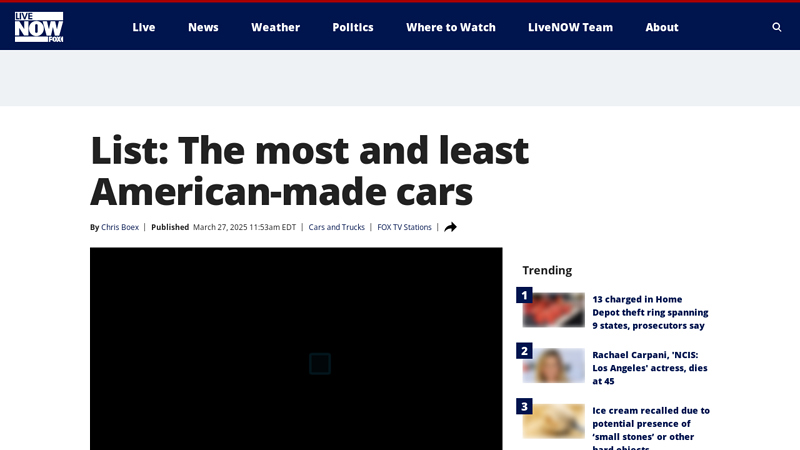This screenshot has height=450, width=800.
Task: Go to Weather section
Action: [276, 27]
